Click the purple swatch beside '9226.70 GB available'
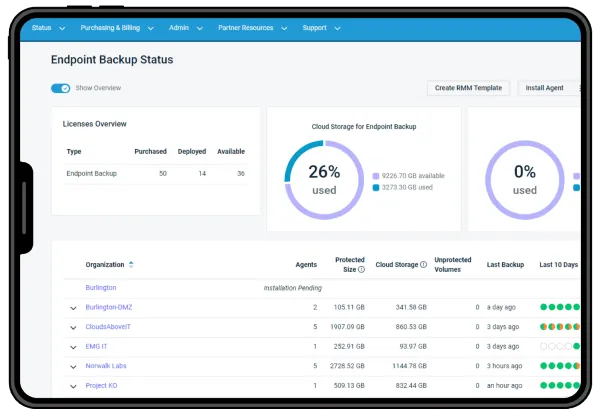This screenshot has width=600, height=415. pos(376,176)
